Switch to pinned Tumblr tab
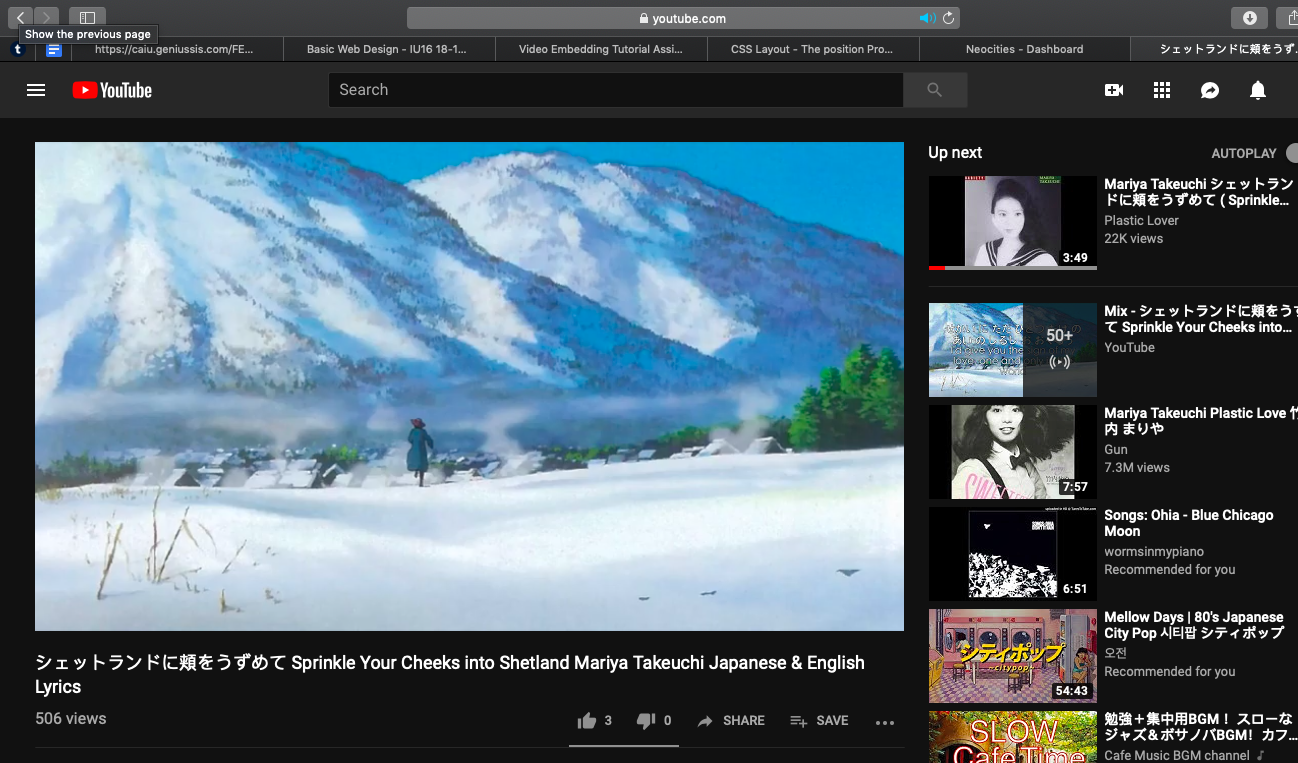The width and height of the screenshot is (1298, 763). pos(18,49)
